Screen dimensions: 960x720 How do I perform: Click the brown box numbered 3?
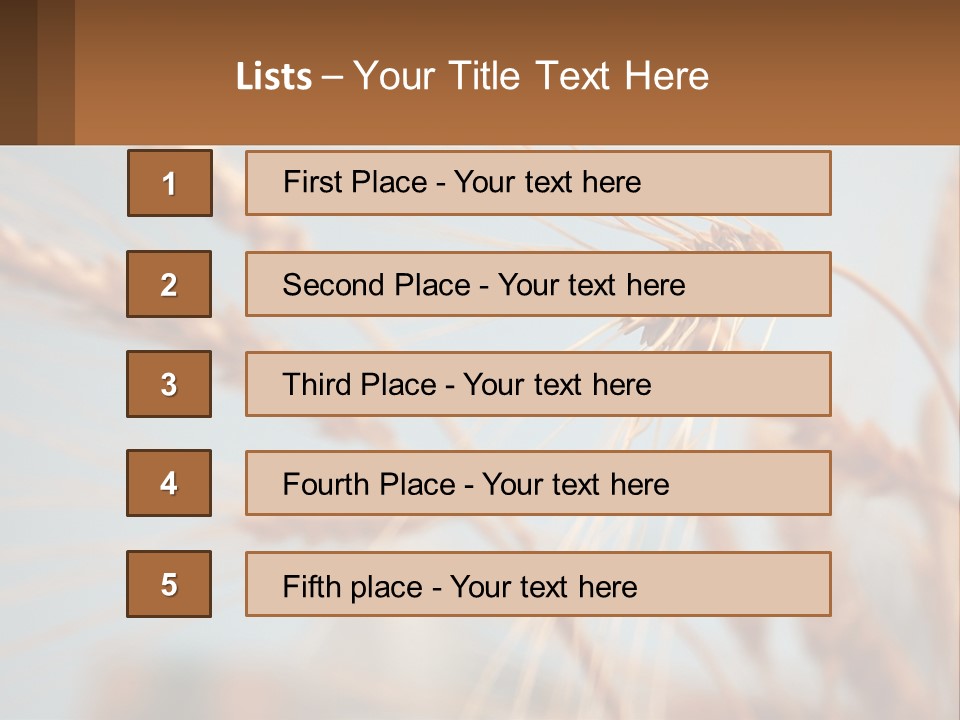[x=169, y=384]
